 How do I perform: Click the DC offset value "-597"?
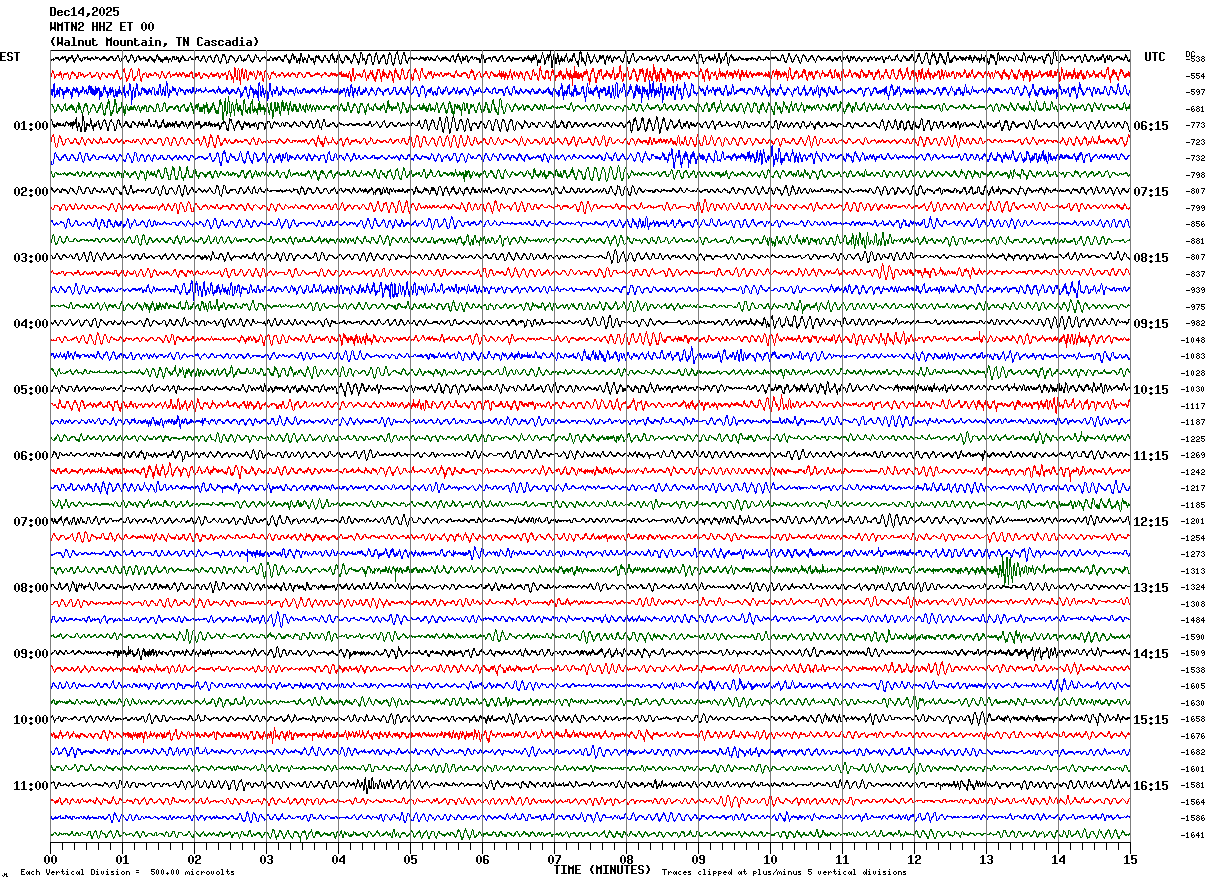click(1195, 92)
